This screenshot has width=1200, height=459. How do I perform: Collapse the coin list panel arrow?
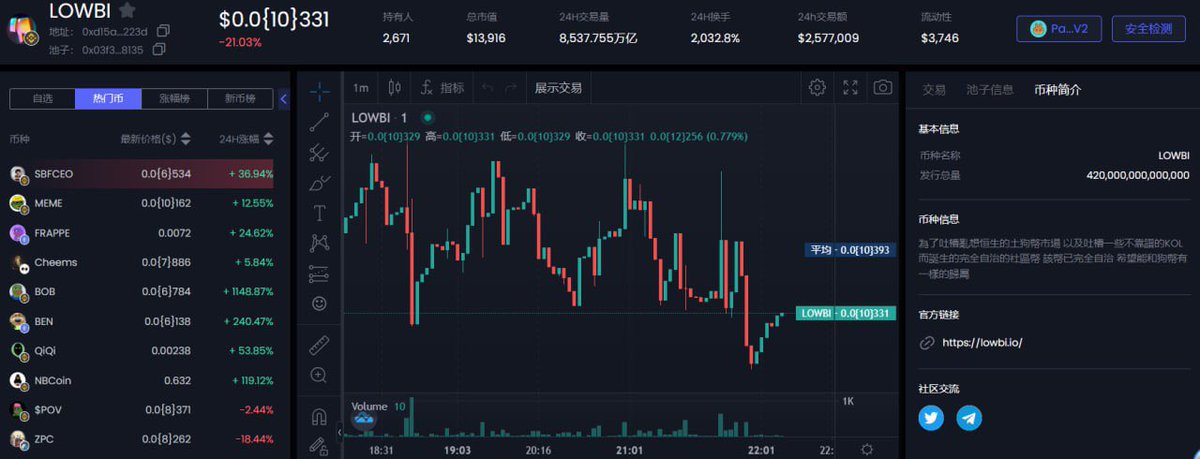(283, 98)
